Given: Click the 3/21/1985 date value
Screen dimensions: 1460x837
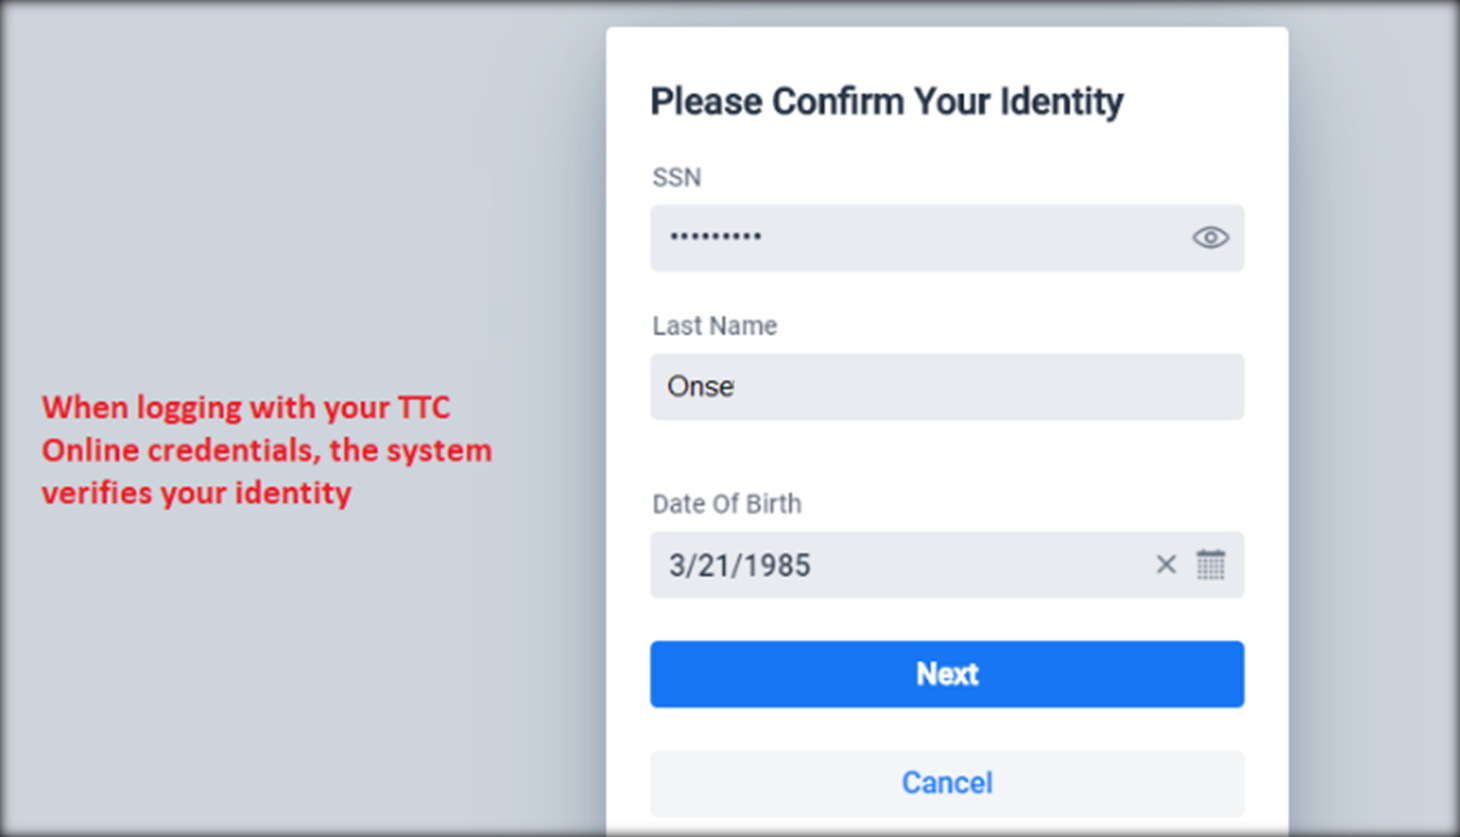Looking at the screenshot, I should (x=740, y=566).
